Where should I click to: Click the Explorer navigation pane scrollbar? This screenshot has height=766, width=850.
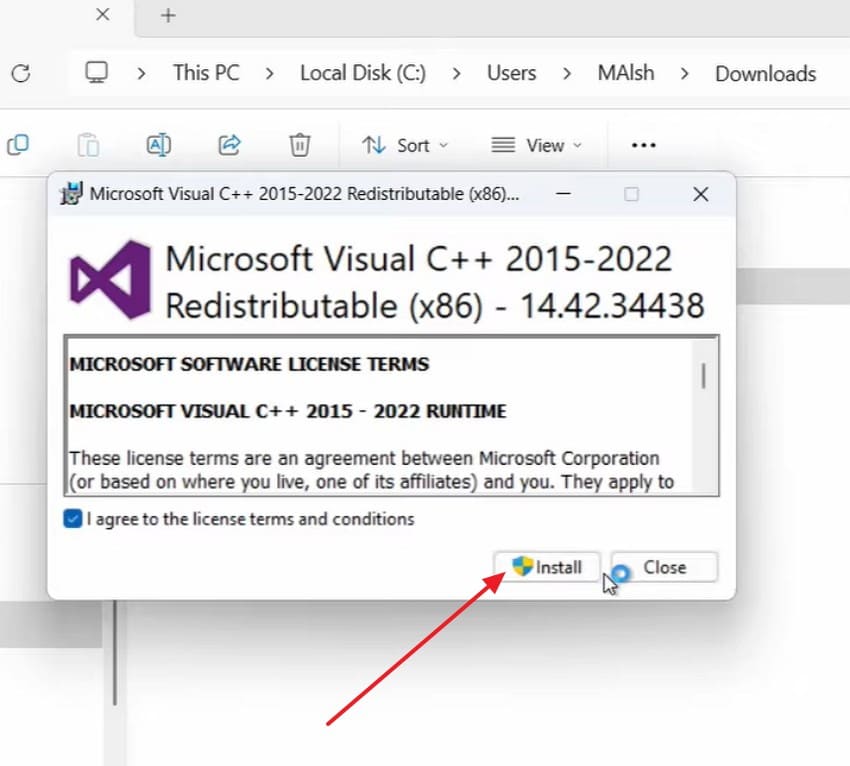(x=114, y=653)
